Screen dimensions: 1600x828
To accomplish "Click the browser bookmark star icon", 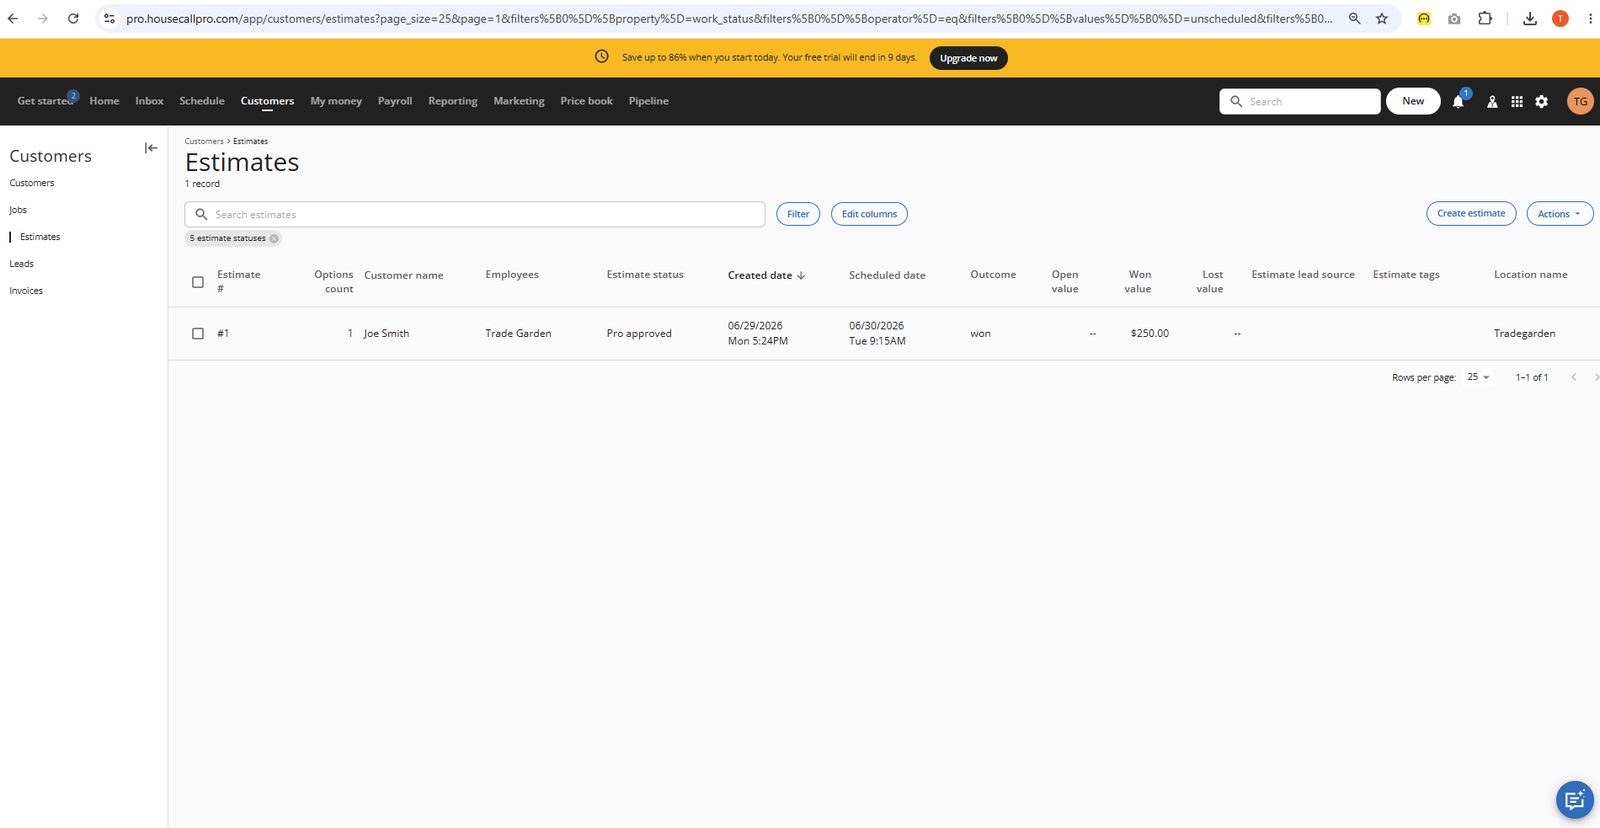I will [x=1382, y=18].
